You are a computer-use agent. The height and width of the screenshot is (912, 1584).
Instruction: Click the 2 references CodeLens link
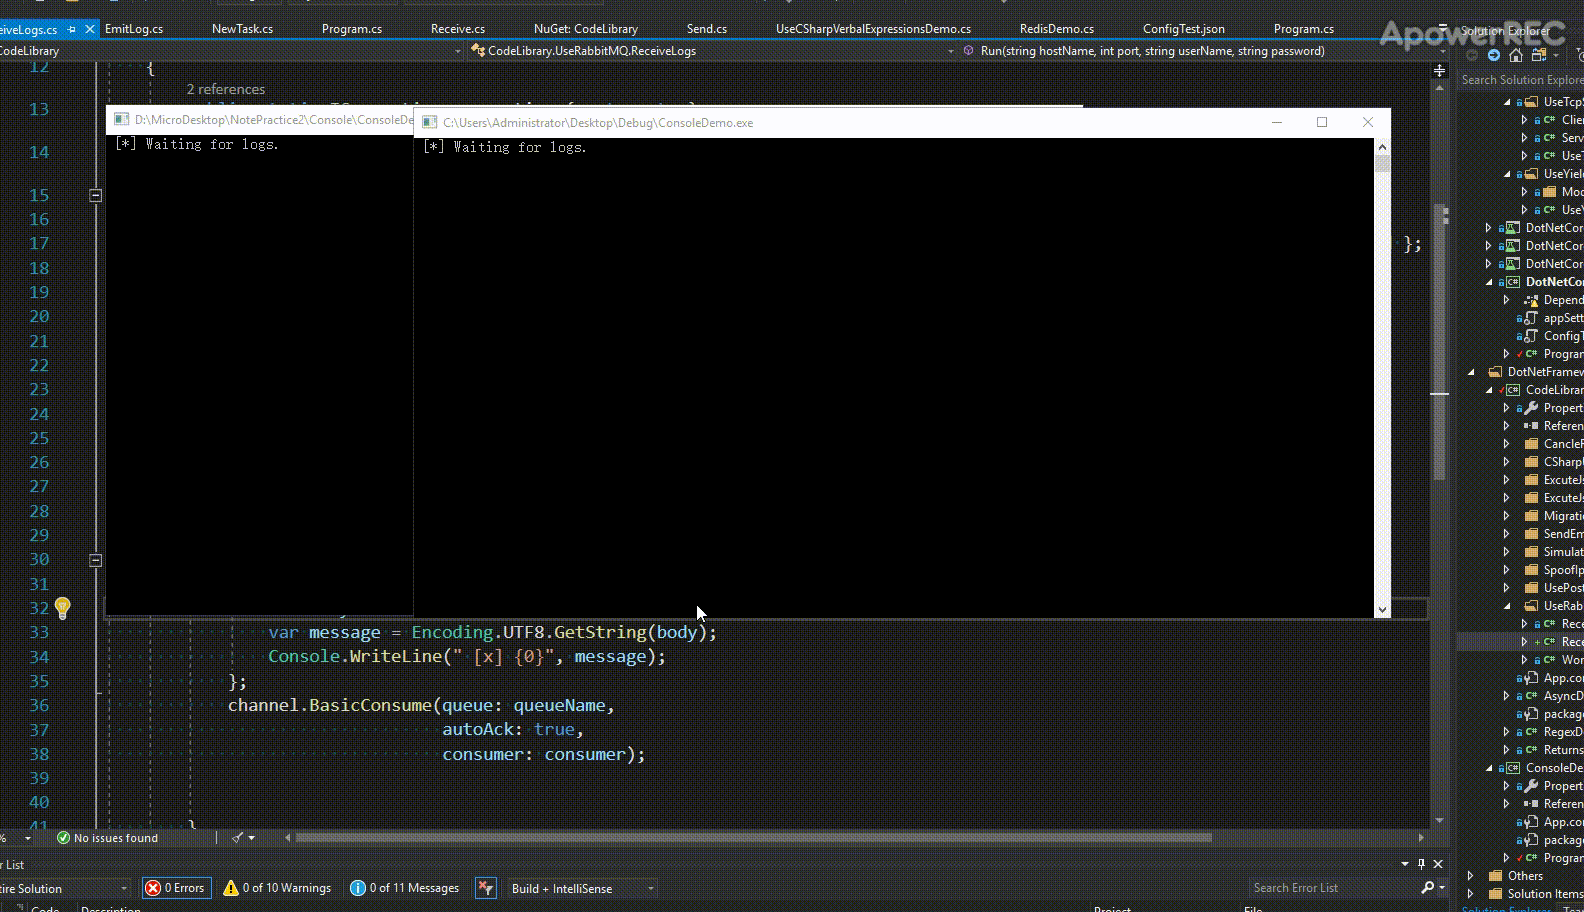point(226,90)
